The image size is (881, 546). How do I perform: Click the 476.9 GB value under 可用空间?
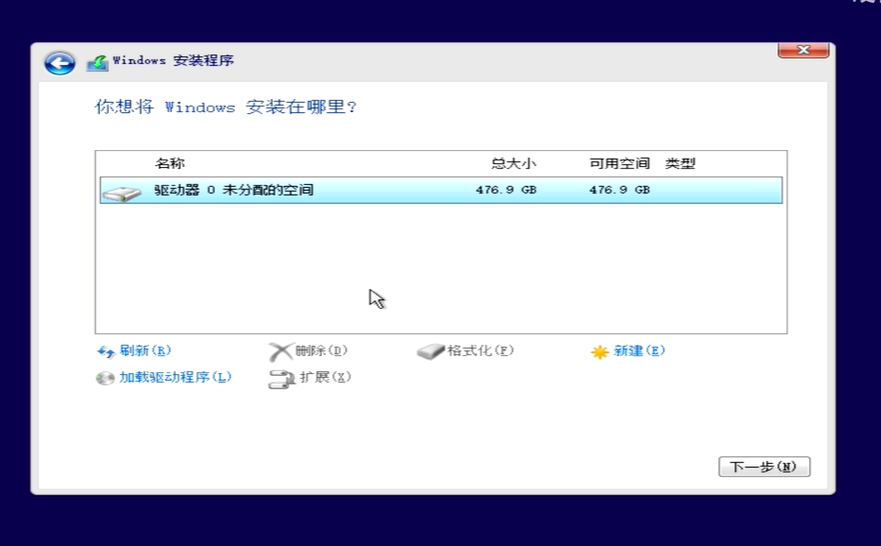620,190
